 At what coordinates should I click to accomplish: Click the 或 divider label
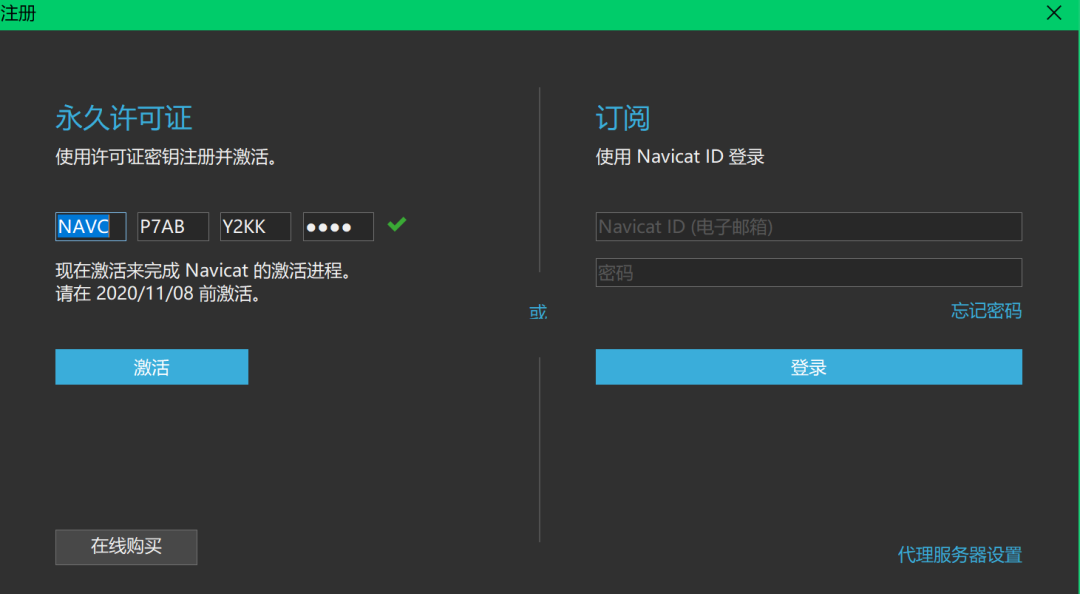(539, 312)
